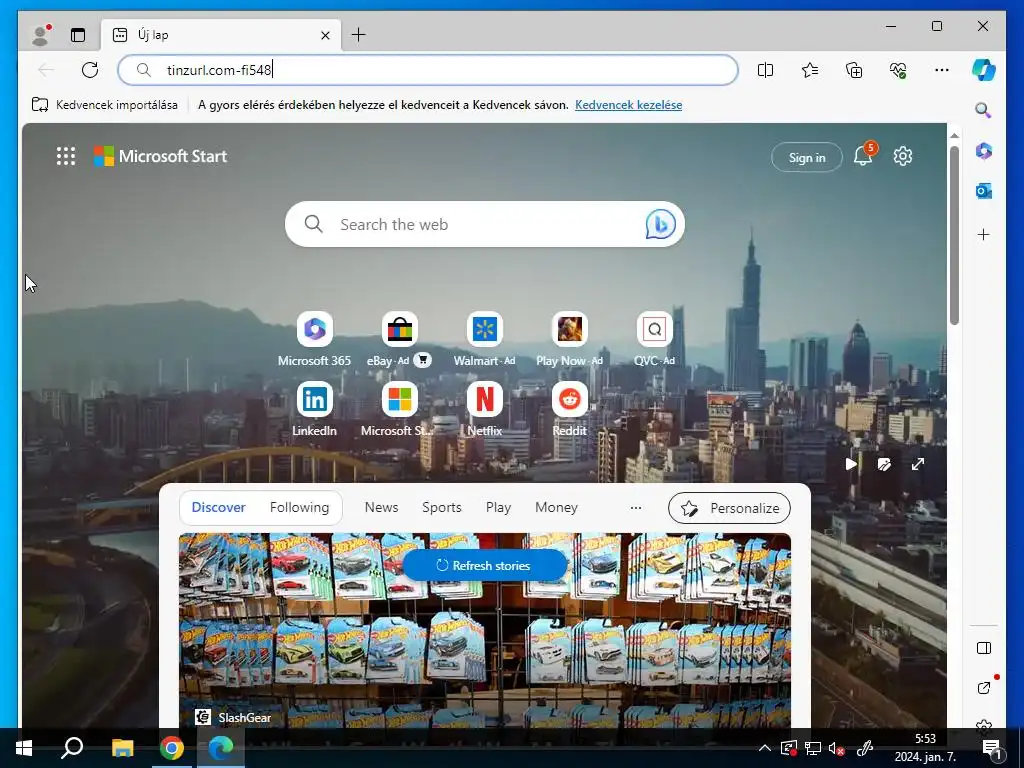Select the Following feed tab
Image resolution: width=1024 pixels, height=768 pixels.
coord(299,507)
